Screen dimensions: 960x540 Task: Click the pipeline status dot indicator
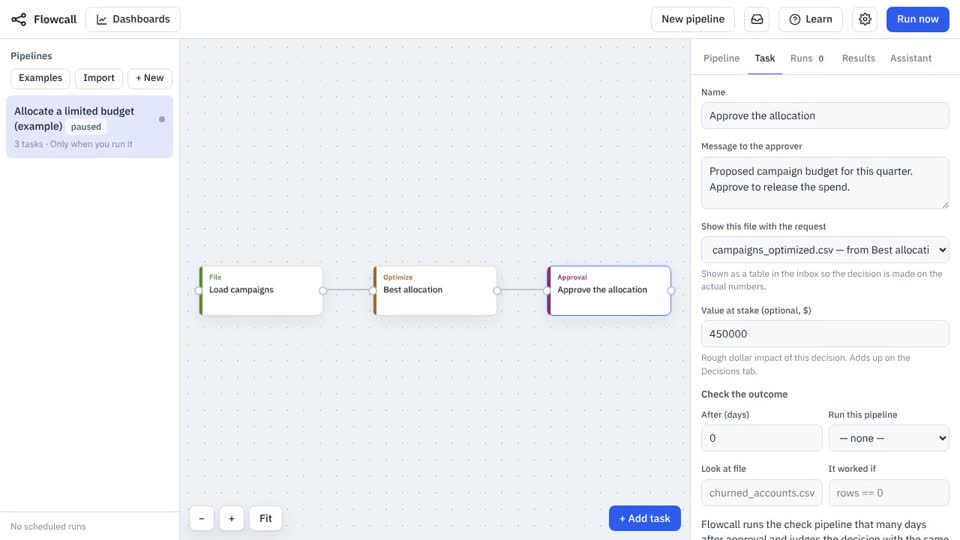162,119
